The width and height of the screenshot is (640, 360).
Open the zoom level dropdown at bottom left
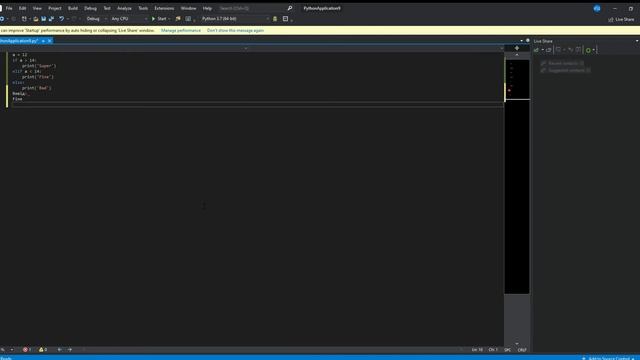click(x=12, y=349)
